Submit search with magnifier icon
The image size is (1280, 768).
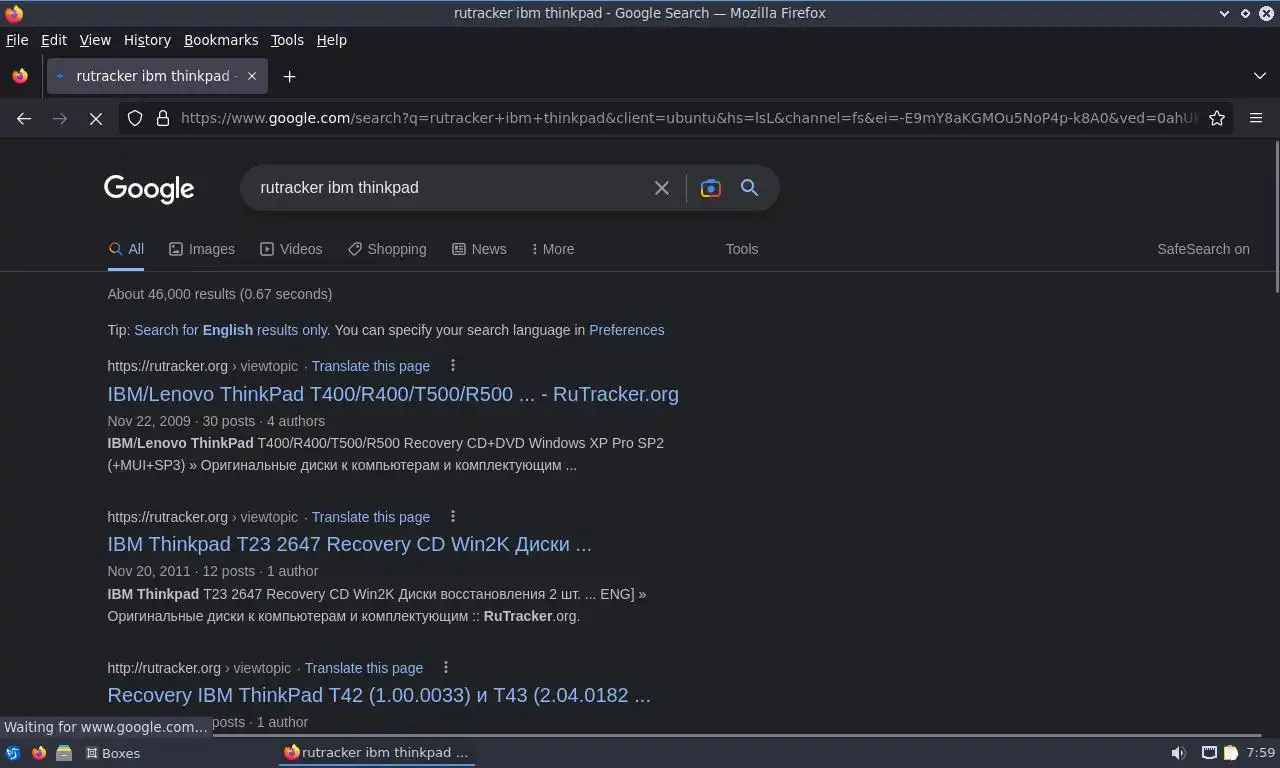(750, 188)
